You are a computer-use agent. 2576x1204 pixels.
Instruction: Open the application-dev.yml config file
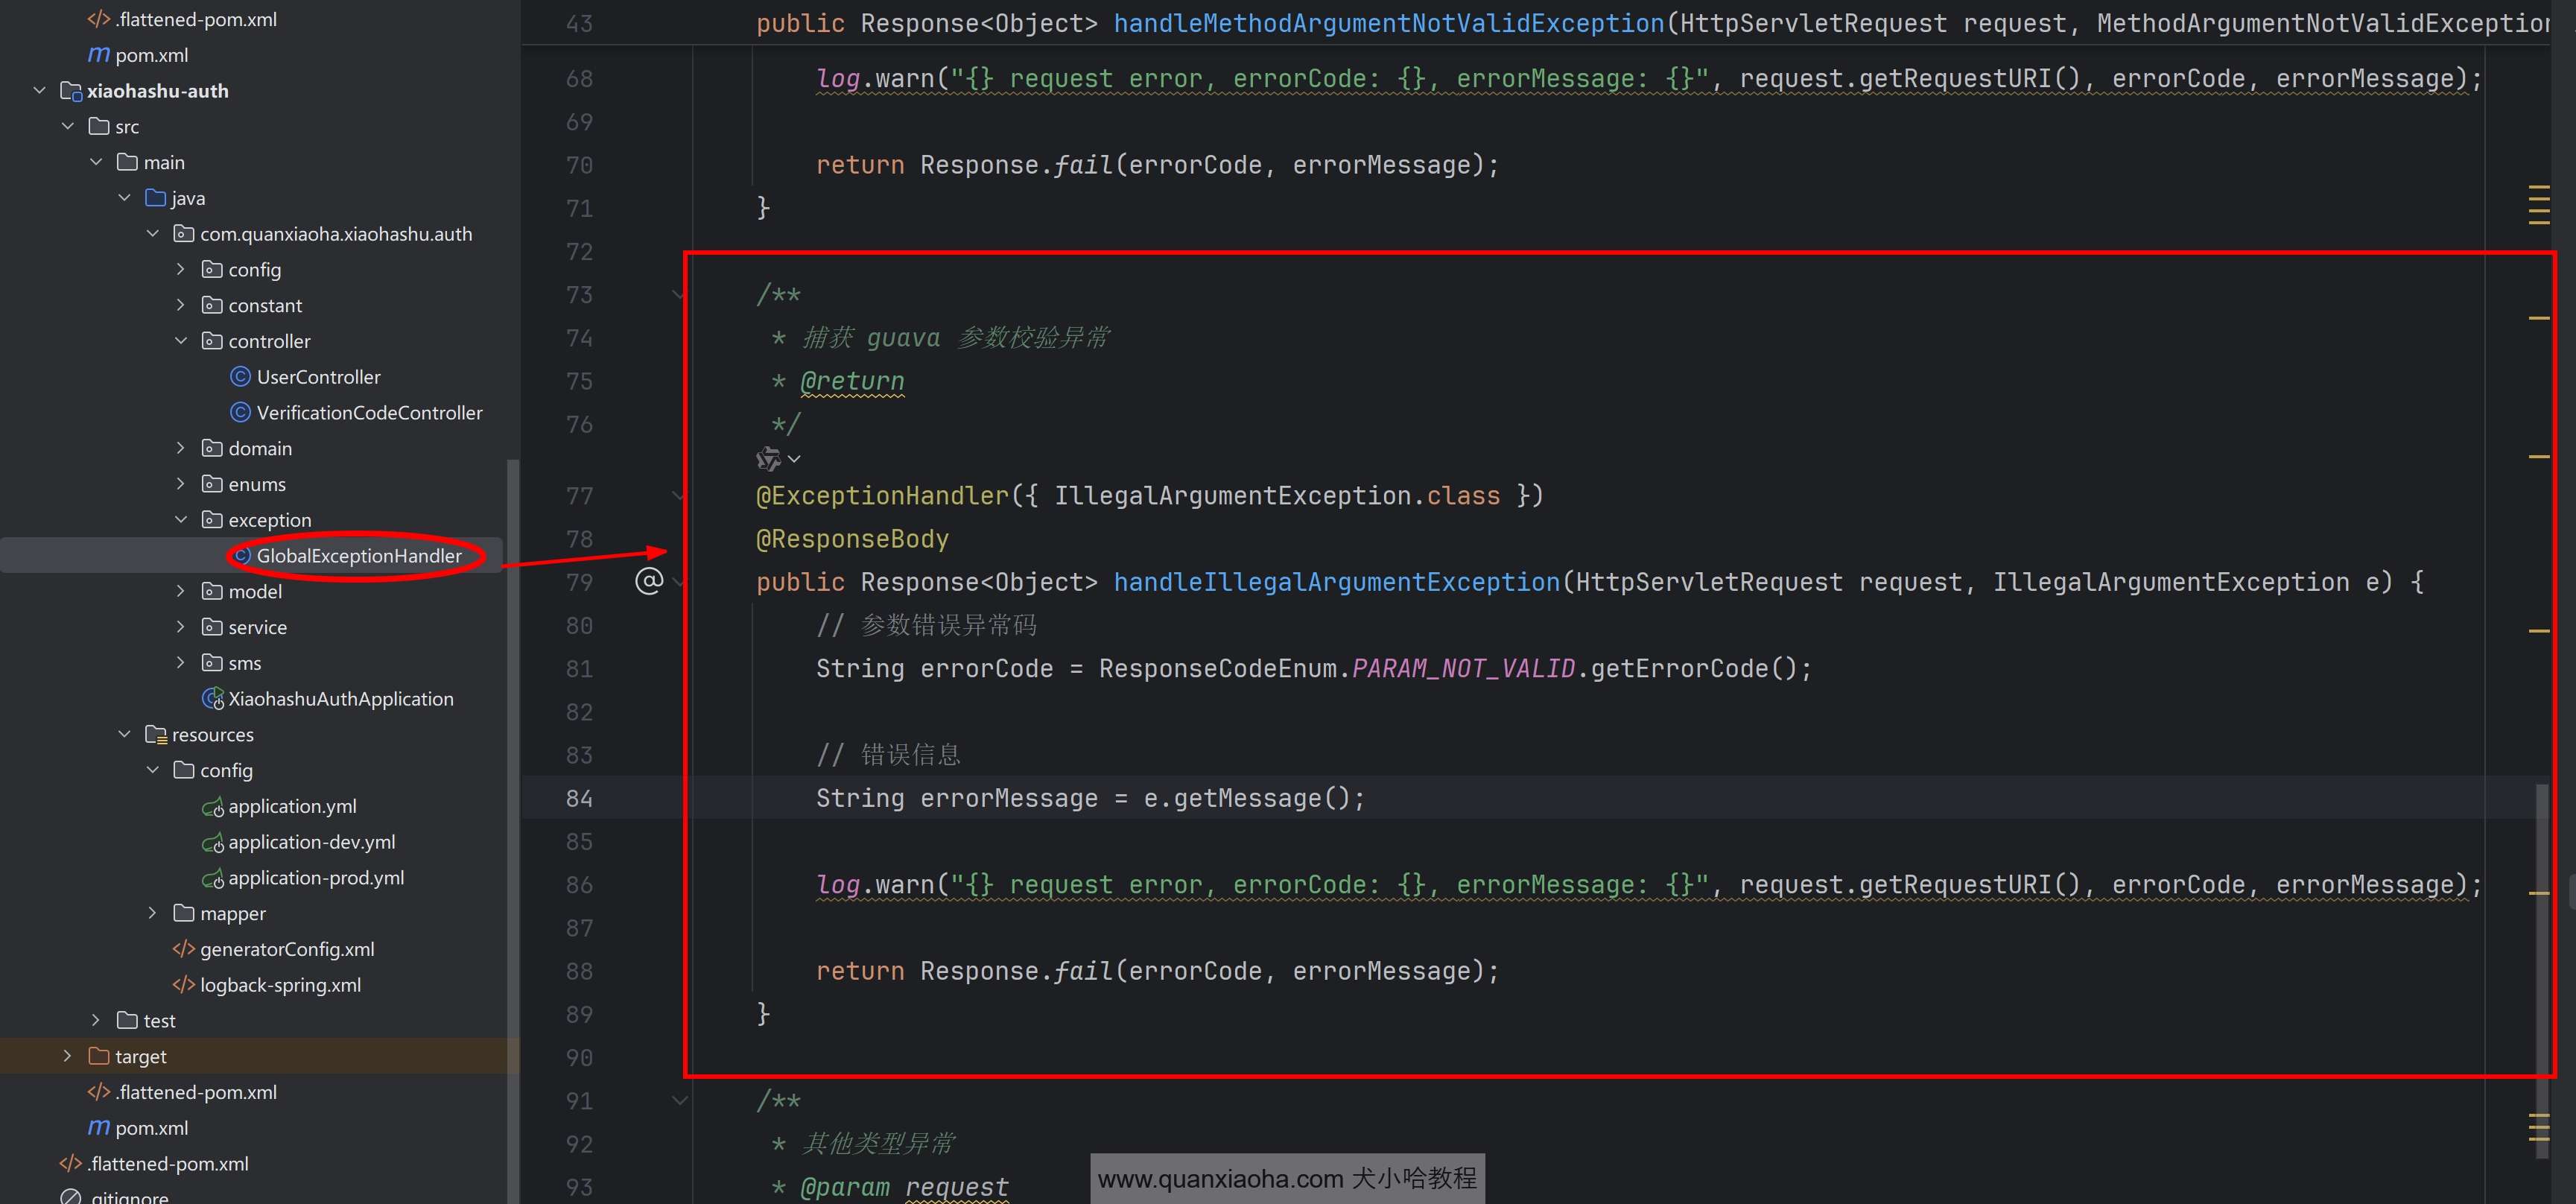coord(311,842)
